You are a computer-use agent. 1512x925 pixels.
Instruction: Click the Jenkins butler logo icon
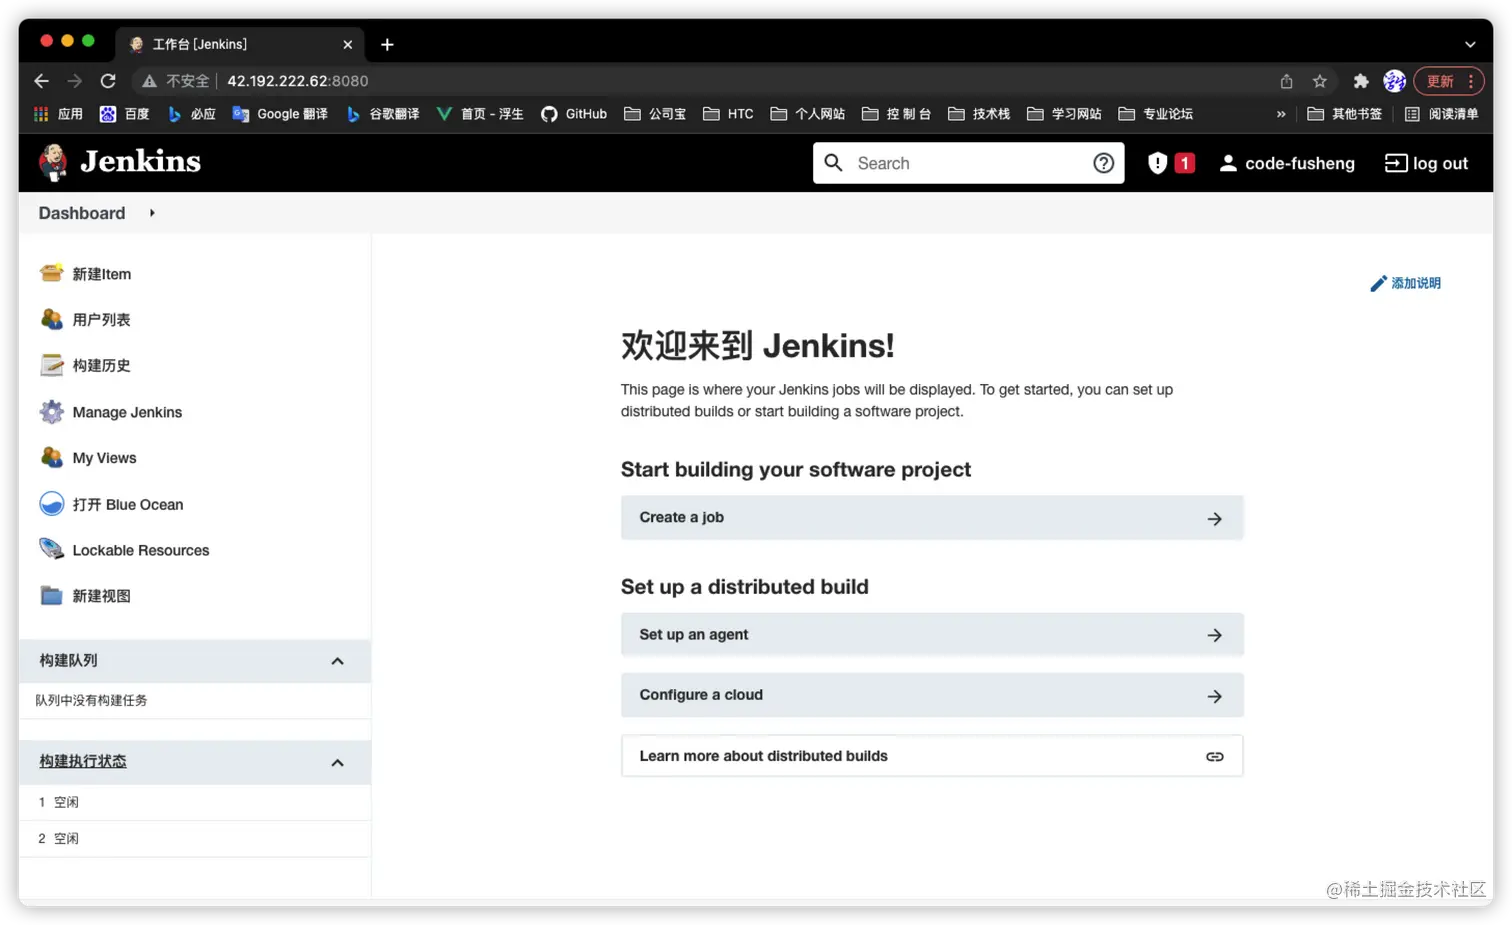click(53, 162)
